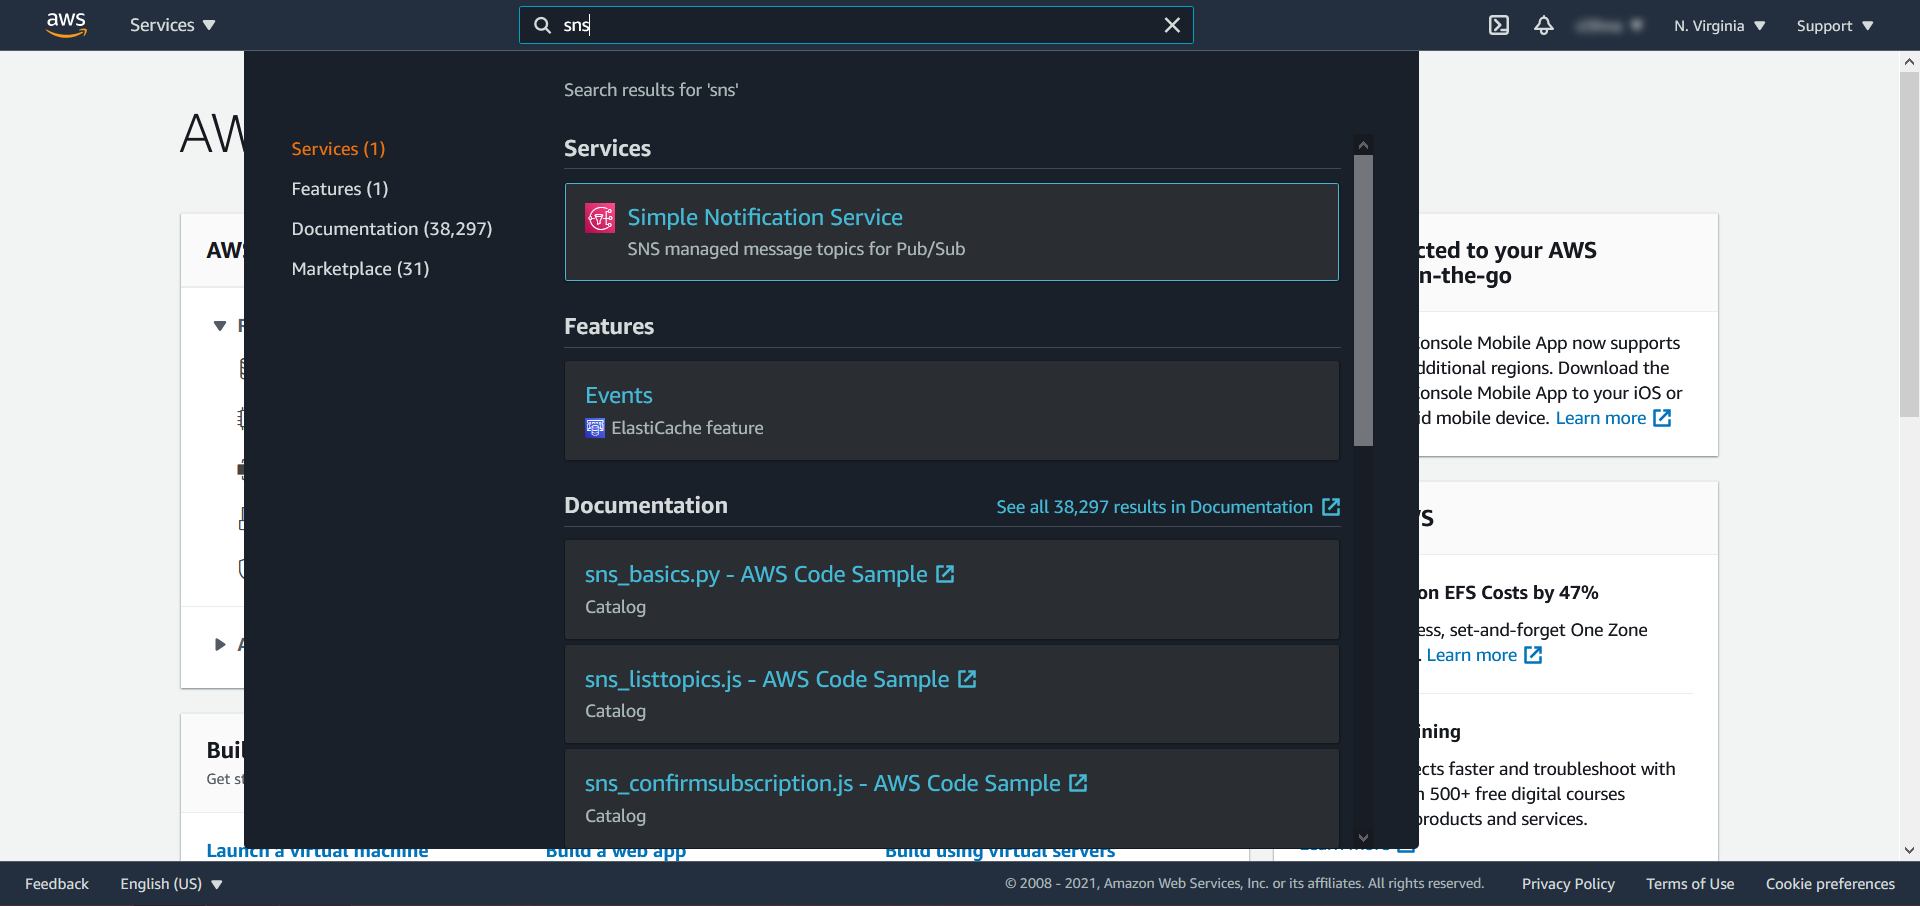Open the notifications bell icon
Viewport: 1920px width, 906px height.
tap(1544, 25)
